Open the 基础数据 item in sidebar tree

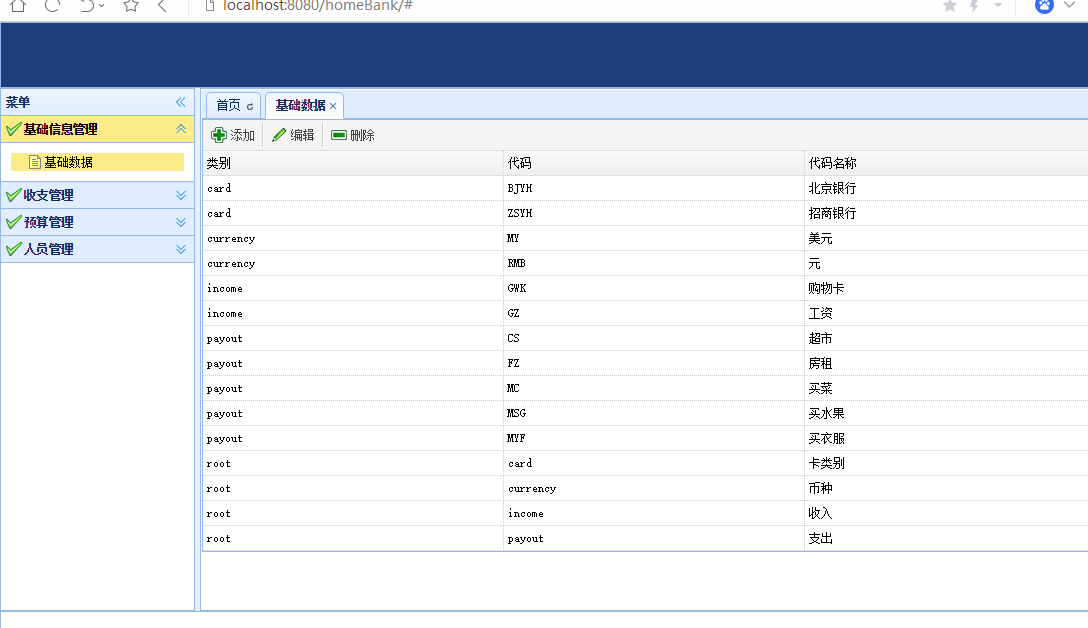(68, 162)
